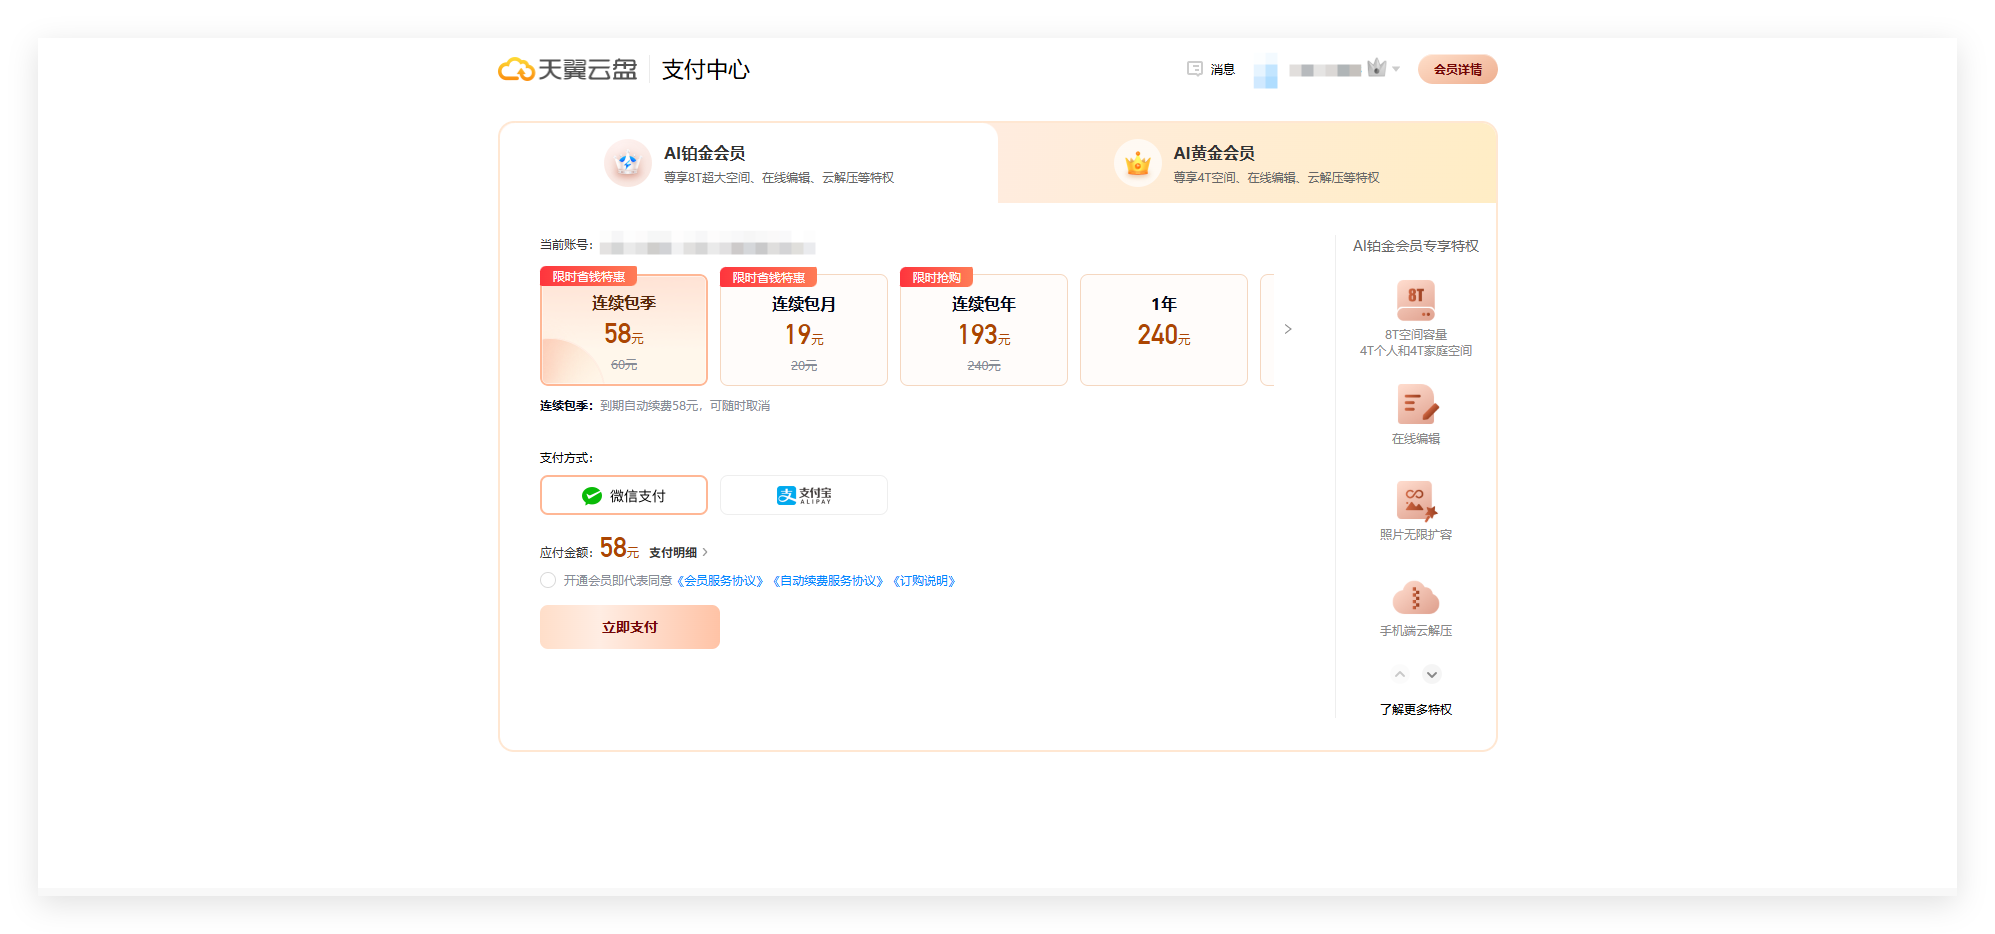Click the 照片无限扩容 photo icon

[1415, 500]
